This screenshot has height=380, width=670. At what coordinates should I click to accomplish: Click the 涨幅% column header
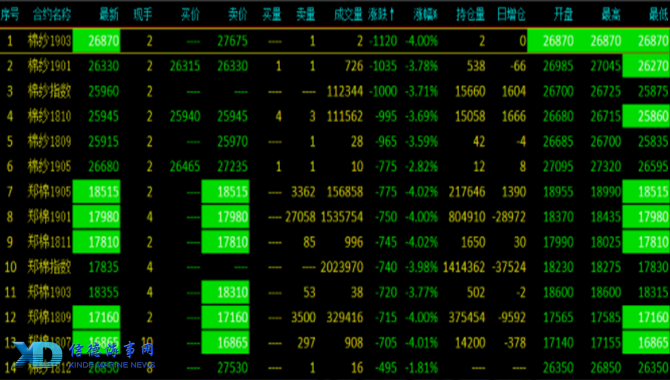coord(426,15)
